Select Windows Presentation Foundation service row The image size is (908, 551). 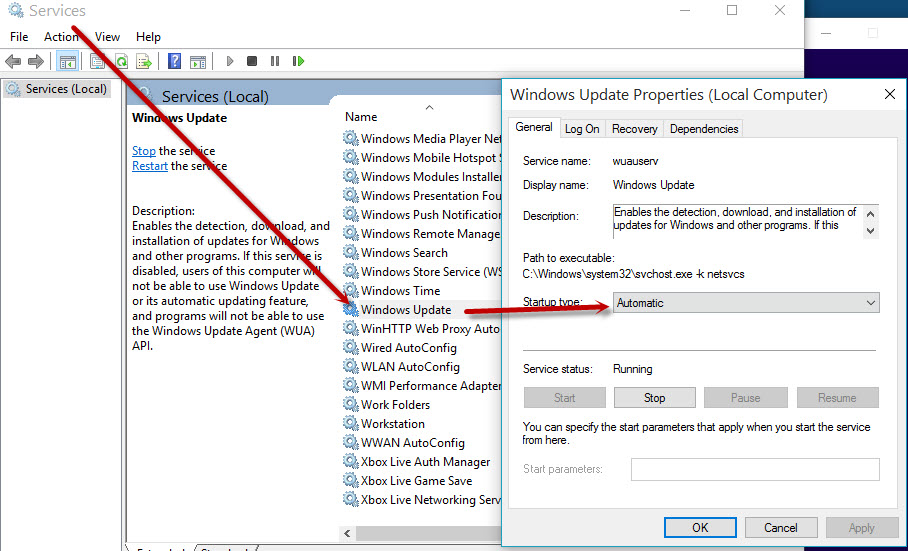(x=422, y=196)
